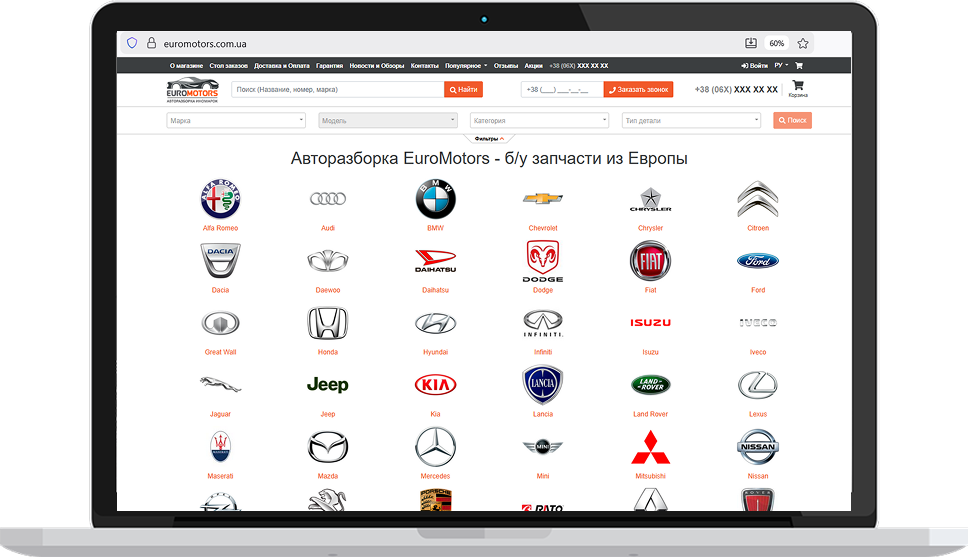Open the Jeep logo
968x557 pixels.
(x=328, y=385)
